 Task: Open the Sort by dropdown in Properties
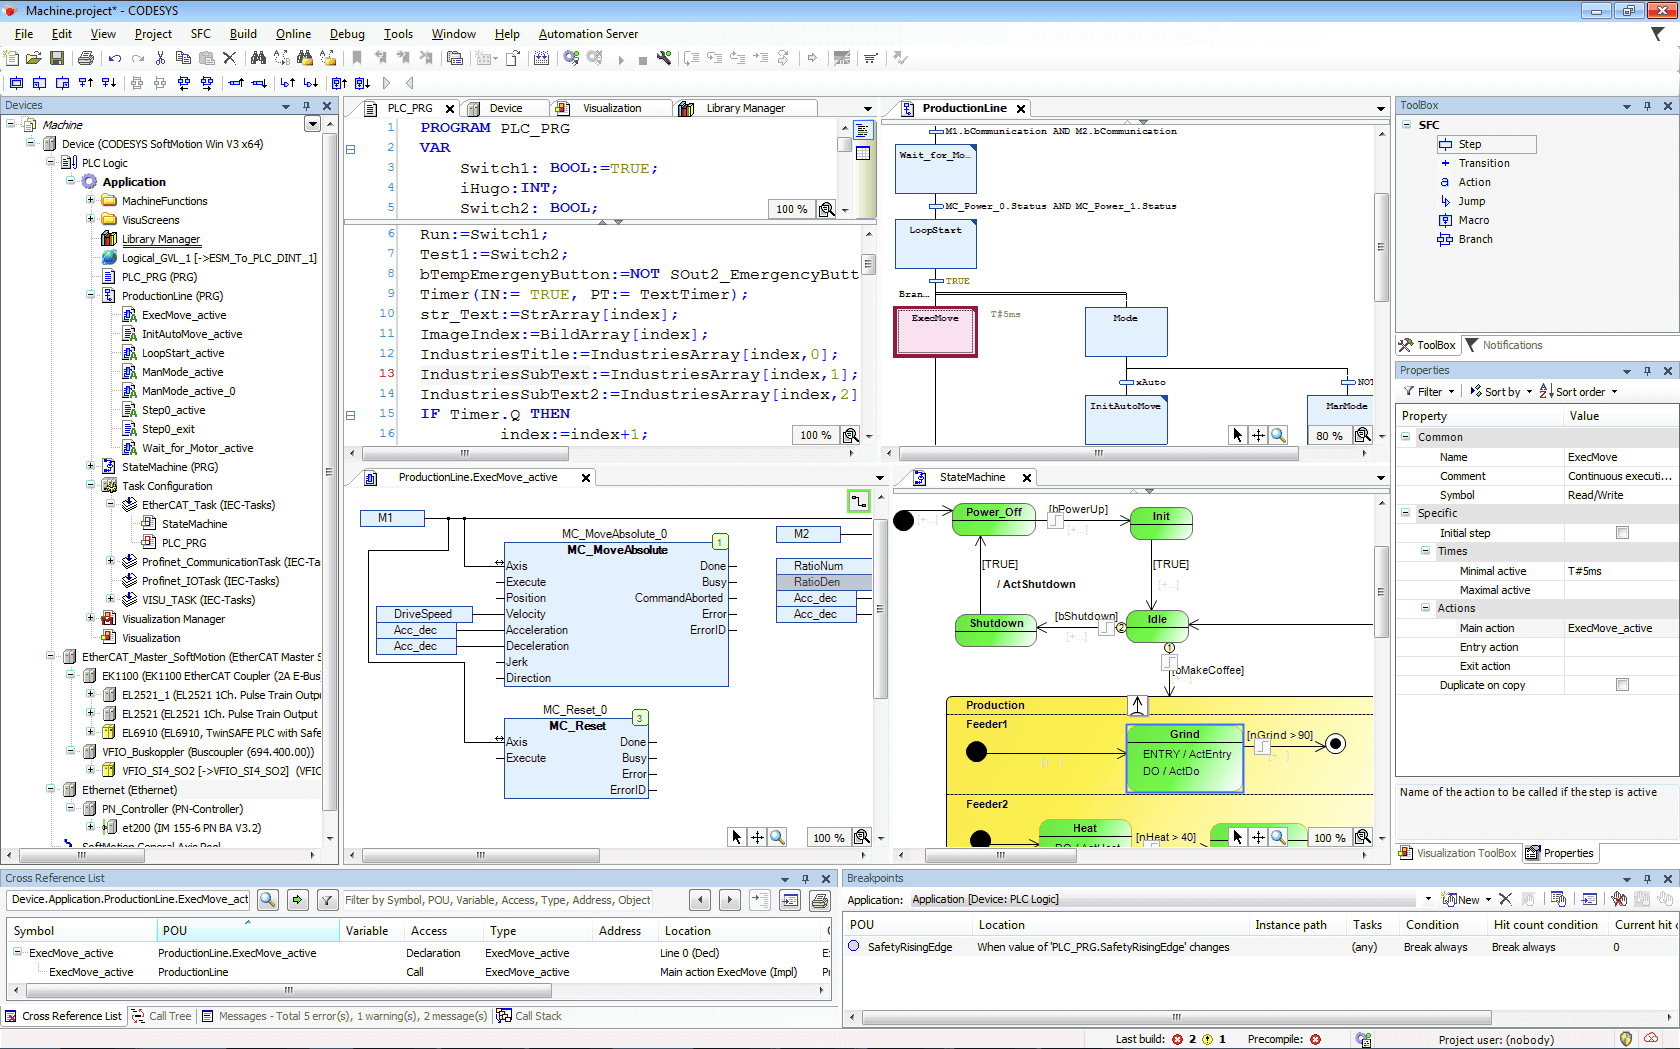[1500, 391]
